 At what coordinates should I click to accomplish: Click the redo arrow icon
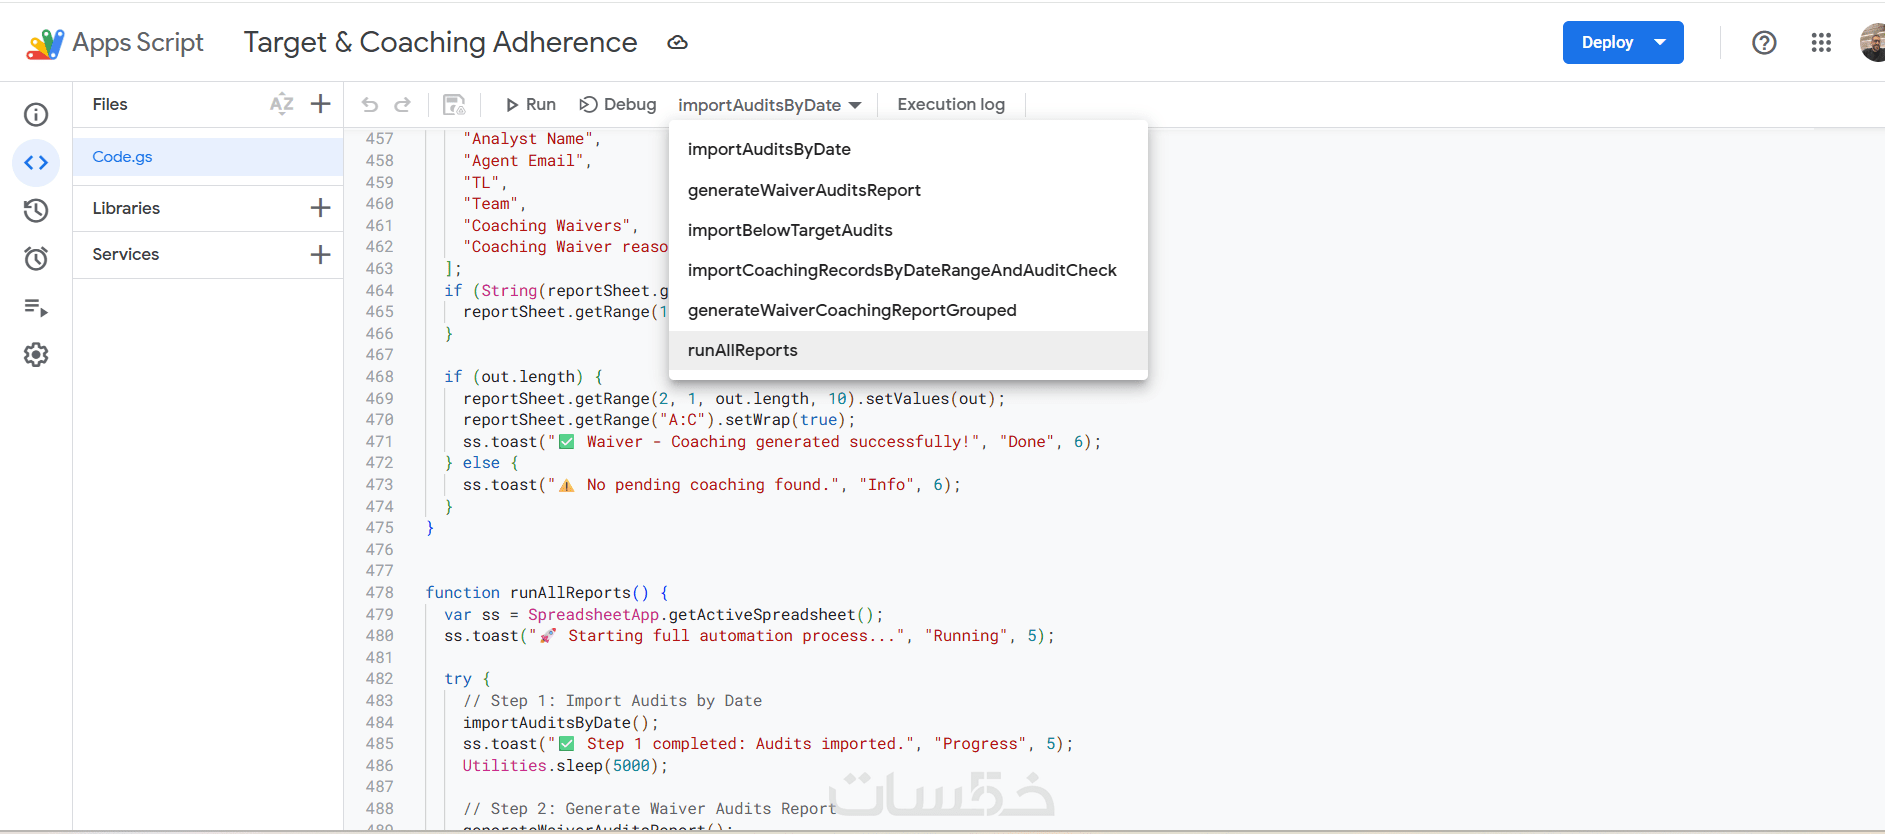[402, 105]
